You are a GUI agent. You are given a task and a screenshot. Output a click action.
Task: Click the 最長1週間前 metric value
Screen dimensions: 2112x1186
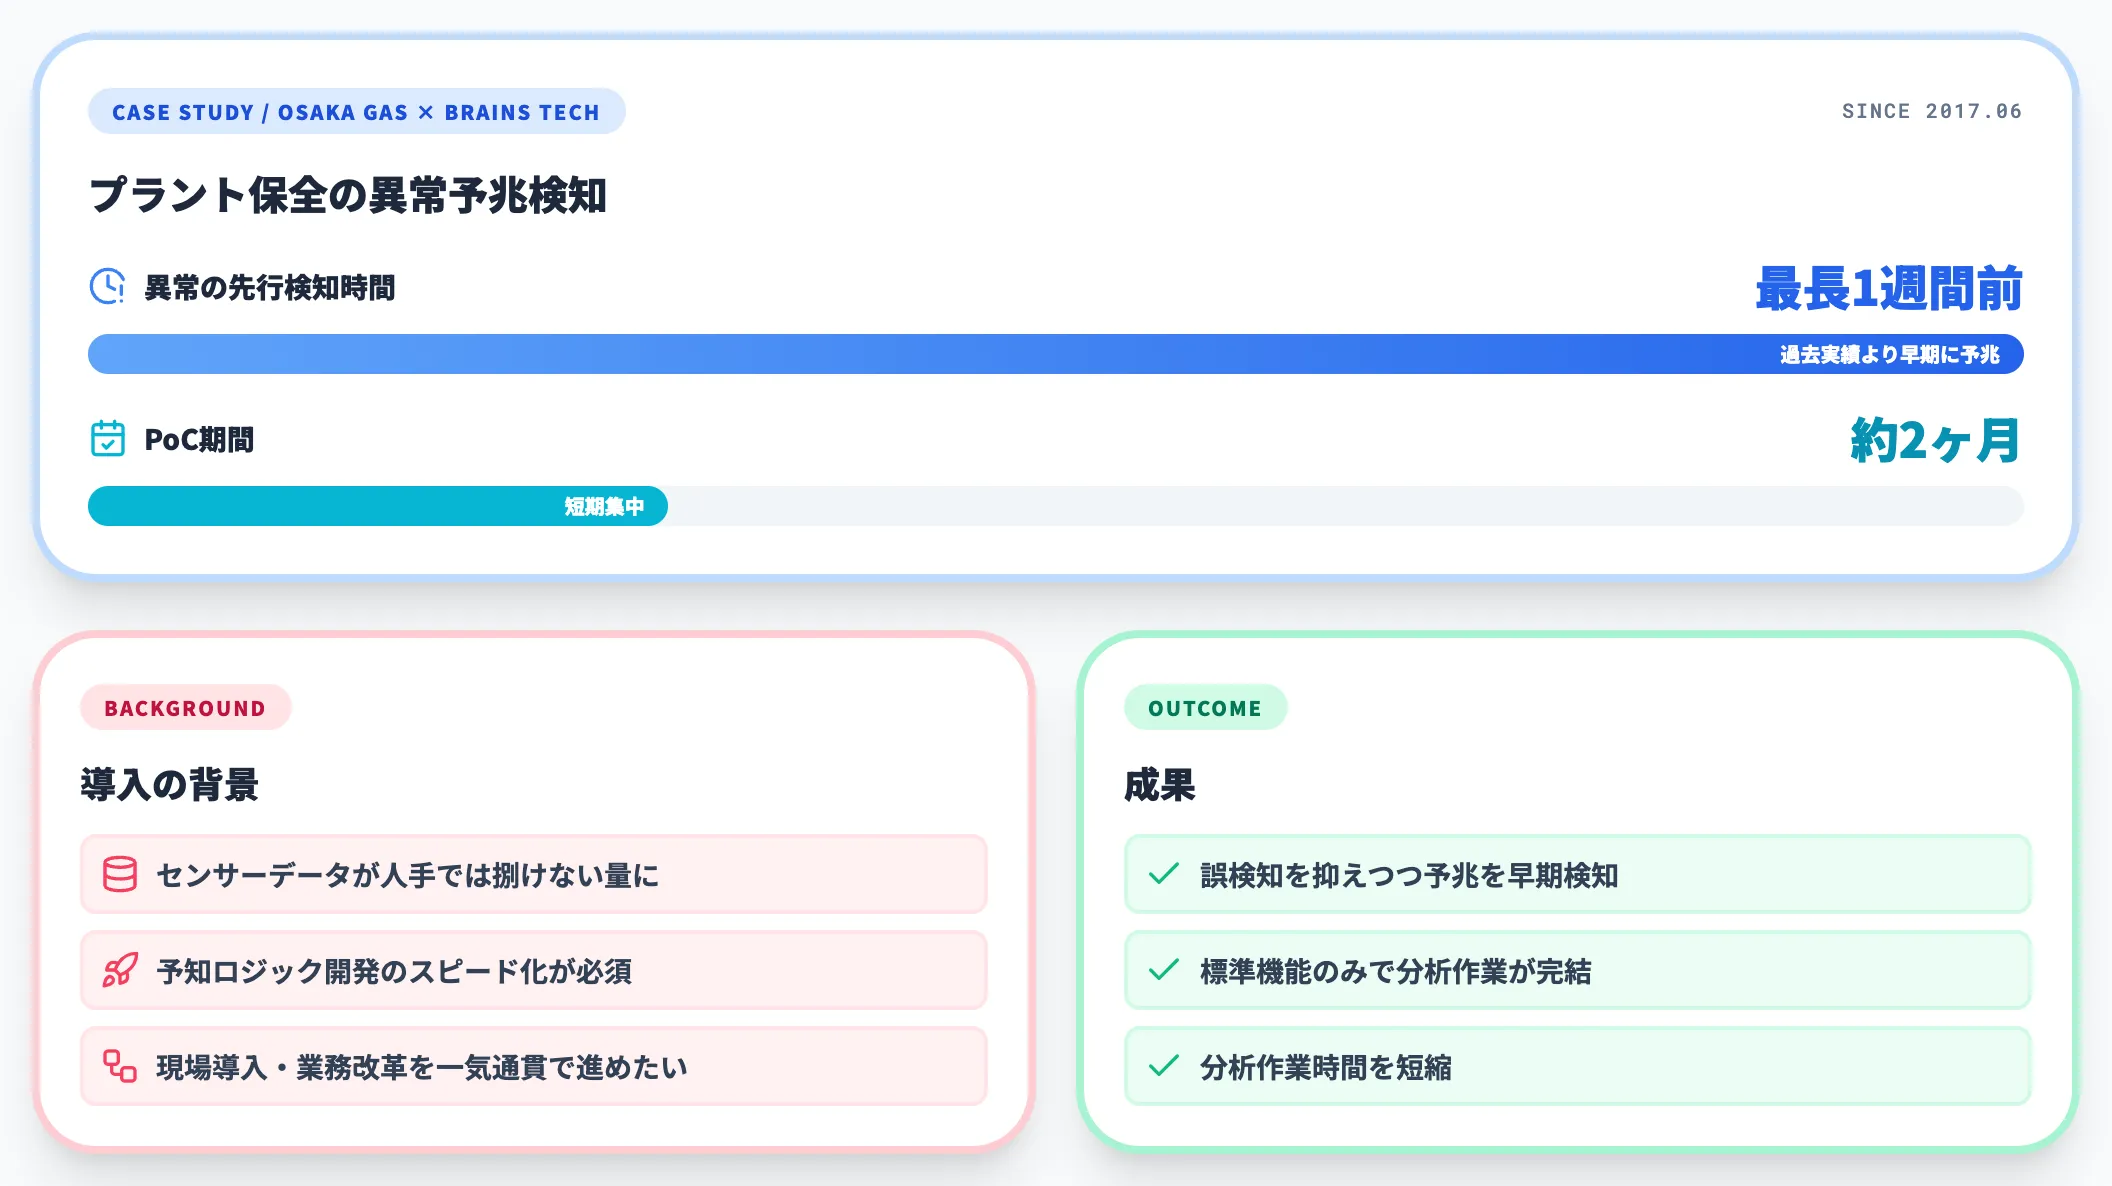click(1888, 288)
